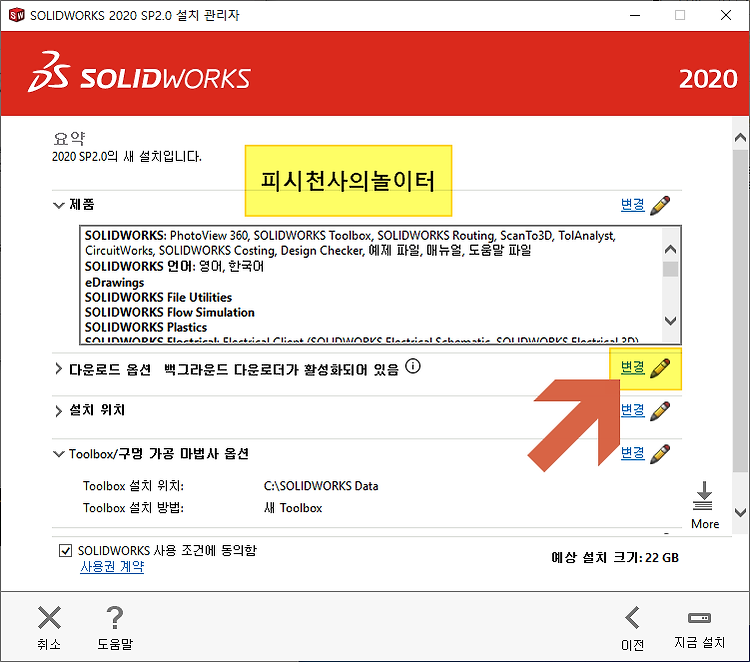Click the Toolbox 설치 방법 label
The image size is (750, 662).
tap(133, 508)
